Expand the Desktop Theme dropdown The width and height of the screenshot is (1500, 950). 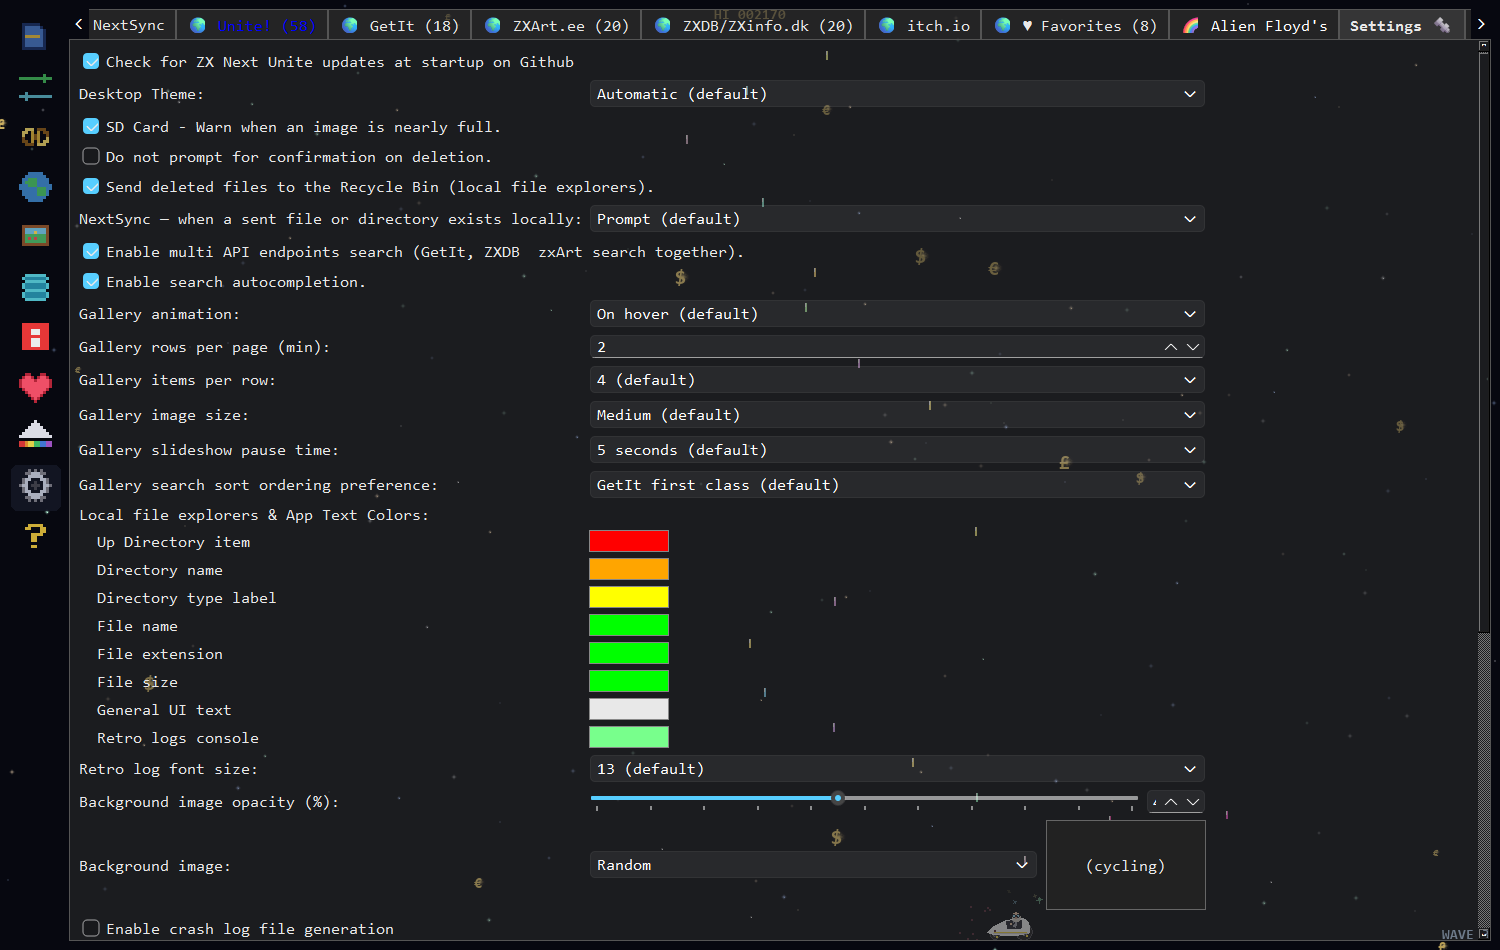click(897, 94)
